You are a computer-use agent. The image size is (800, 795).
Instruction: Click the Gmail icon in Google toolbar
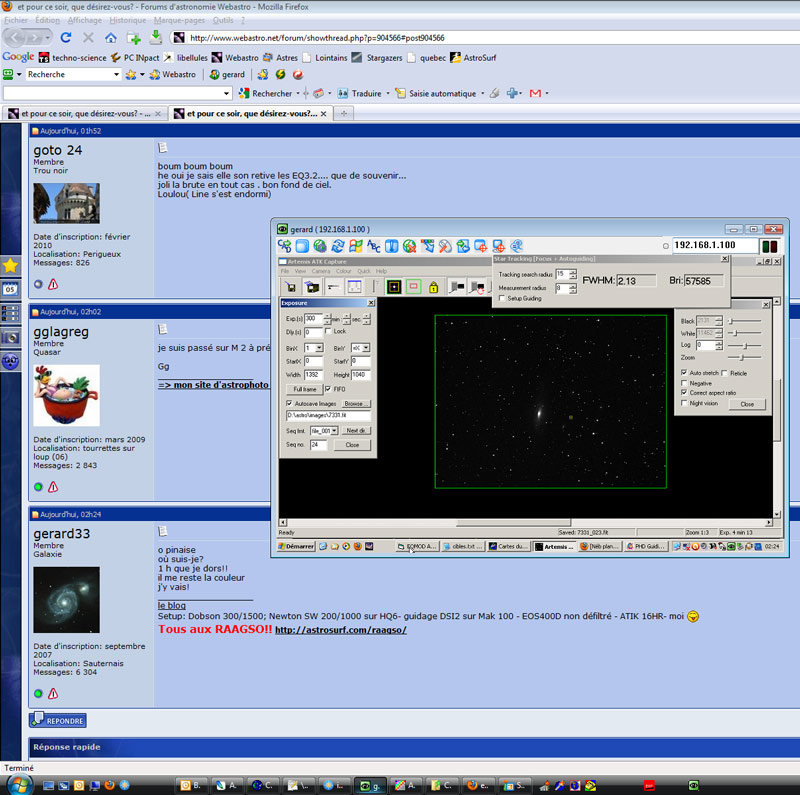pos(535,93)
